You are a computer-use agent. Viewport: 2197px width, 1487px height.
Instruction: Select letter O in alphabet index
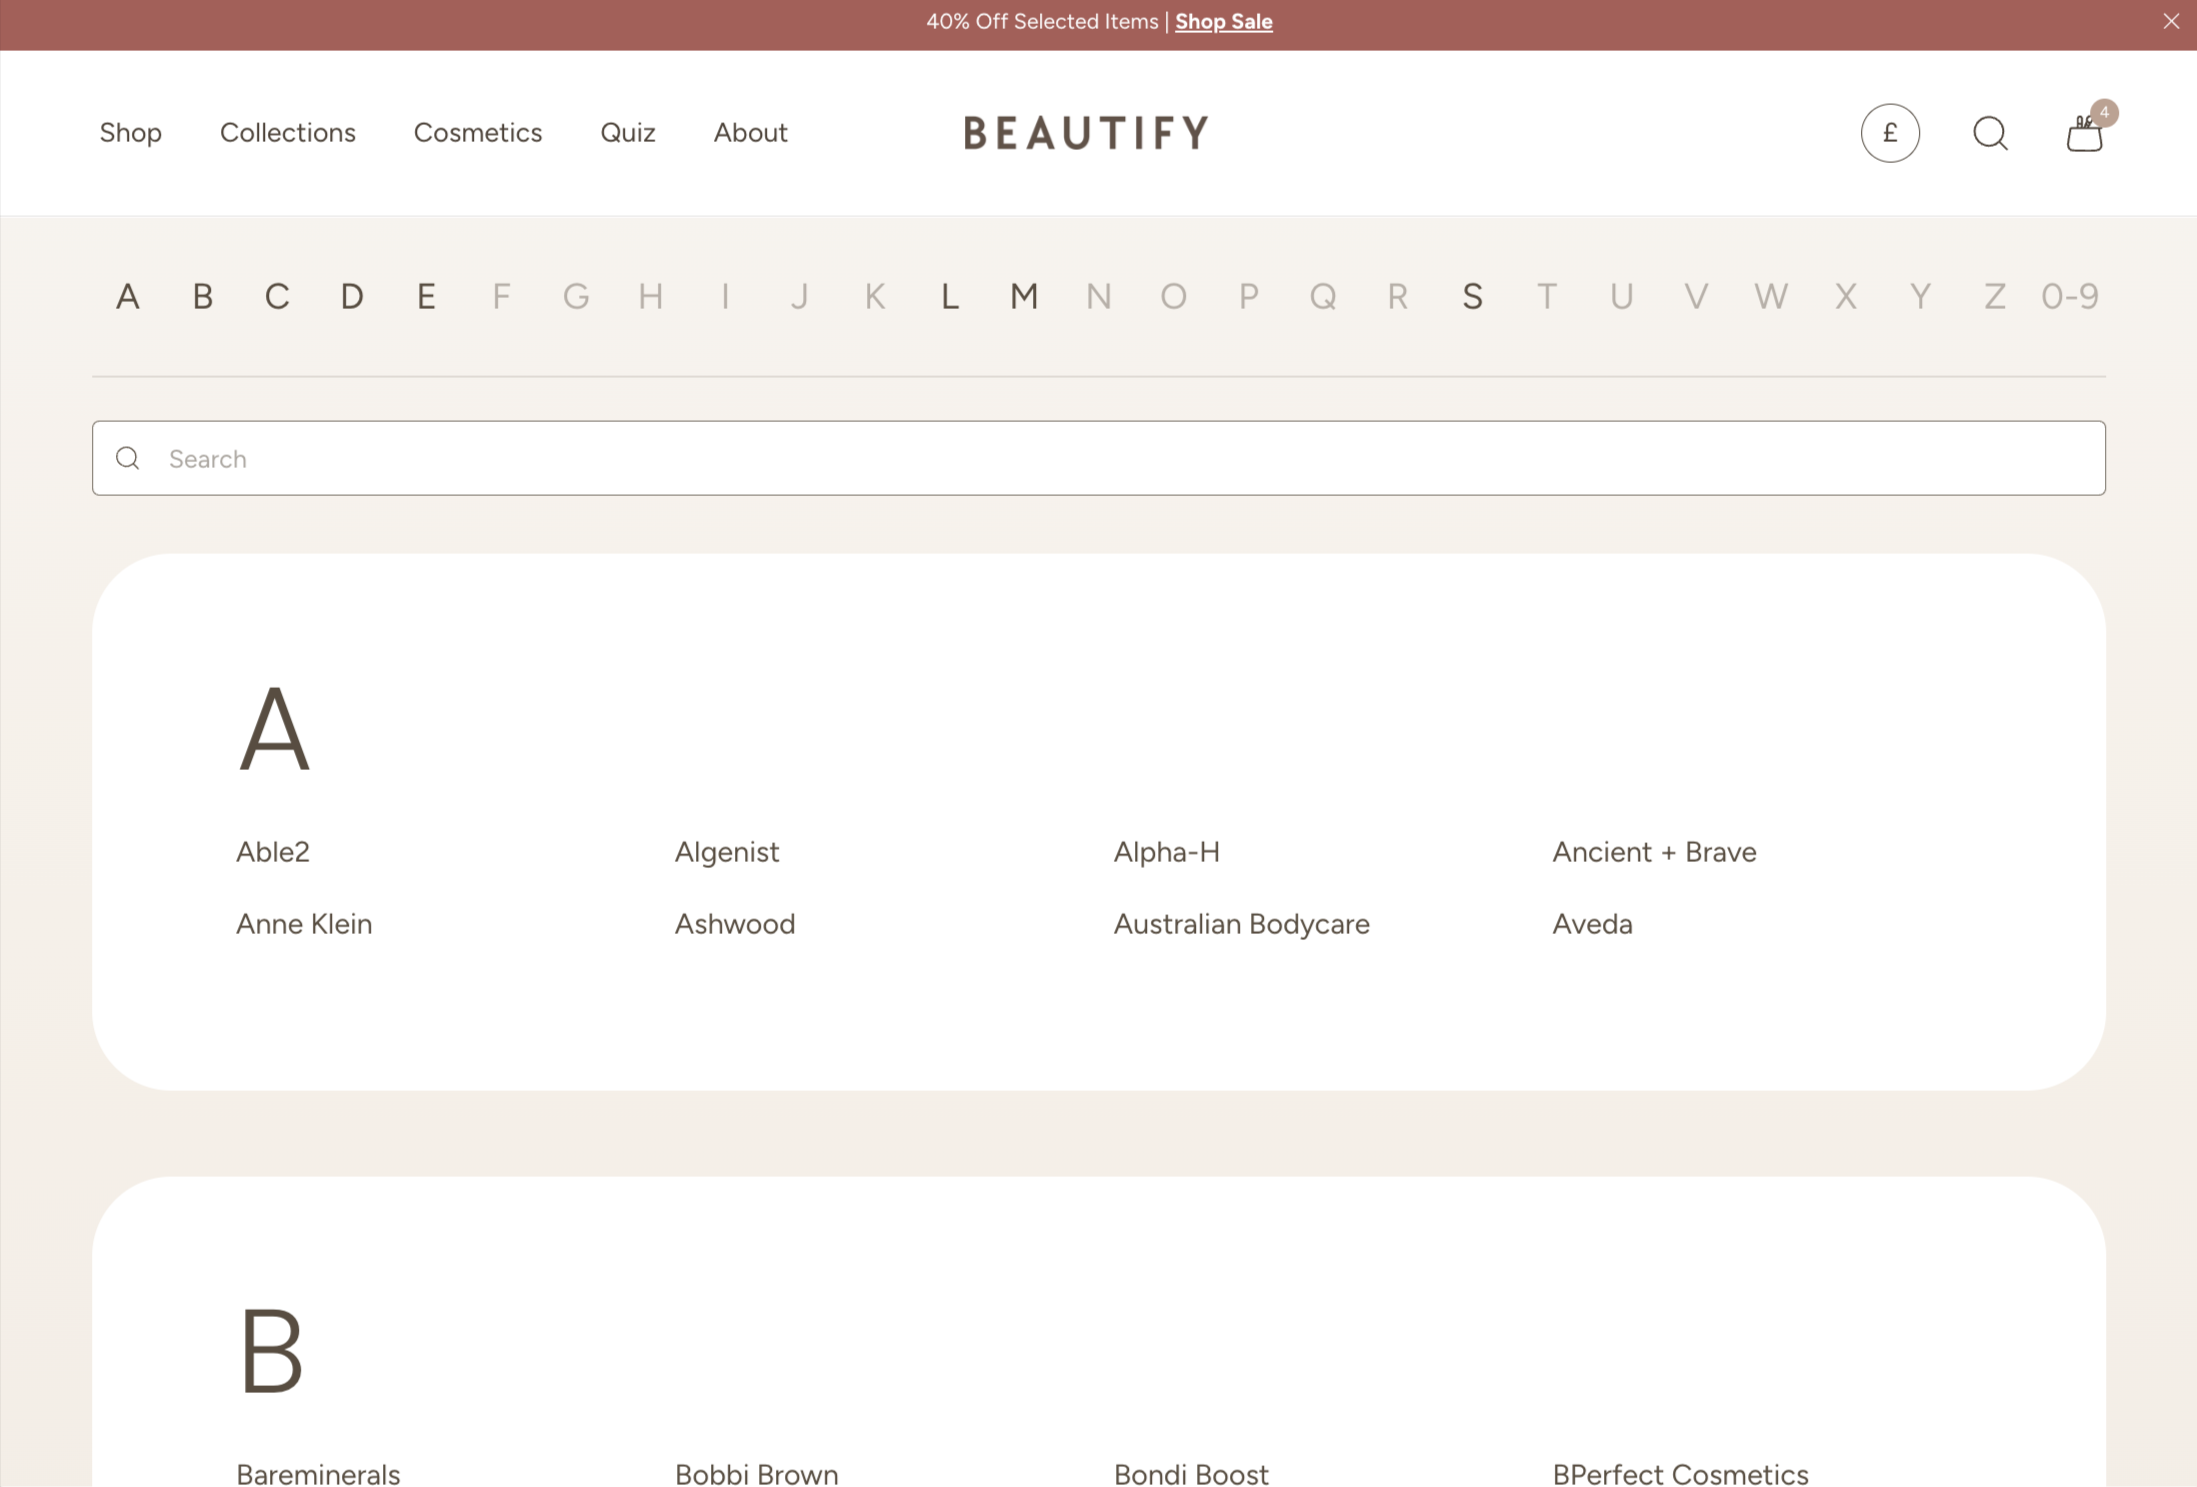click(1174, 296)
